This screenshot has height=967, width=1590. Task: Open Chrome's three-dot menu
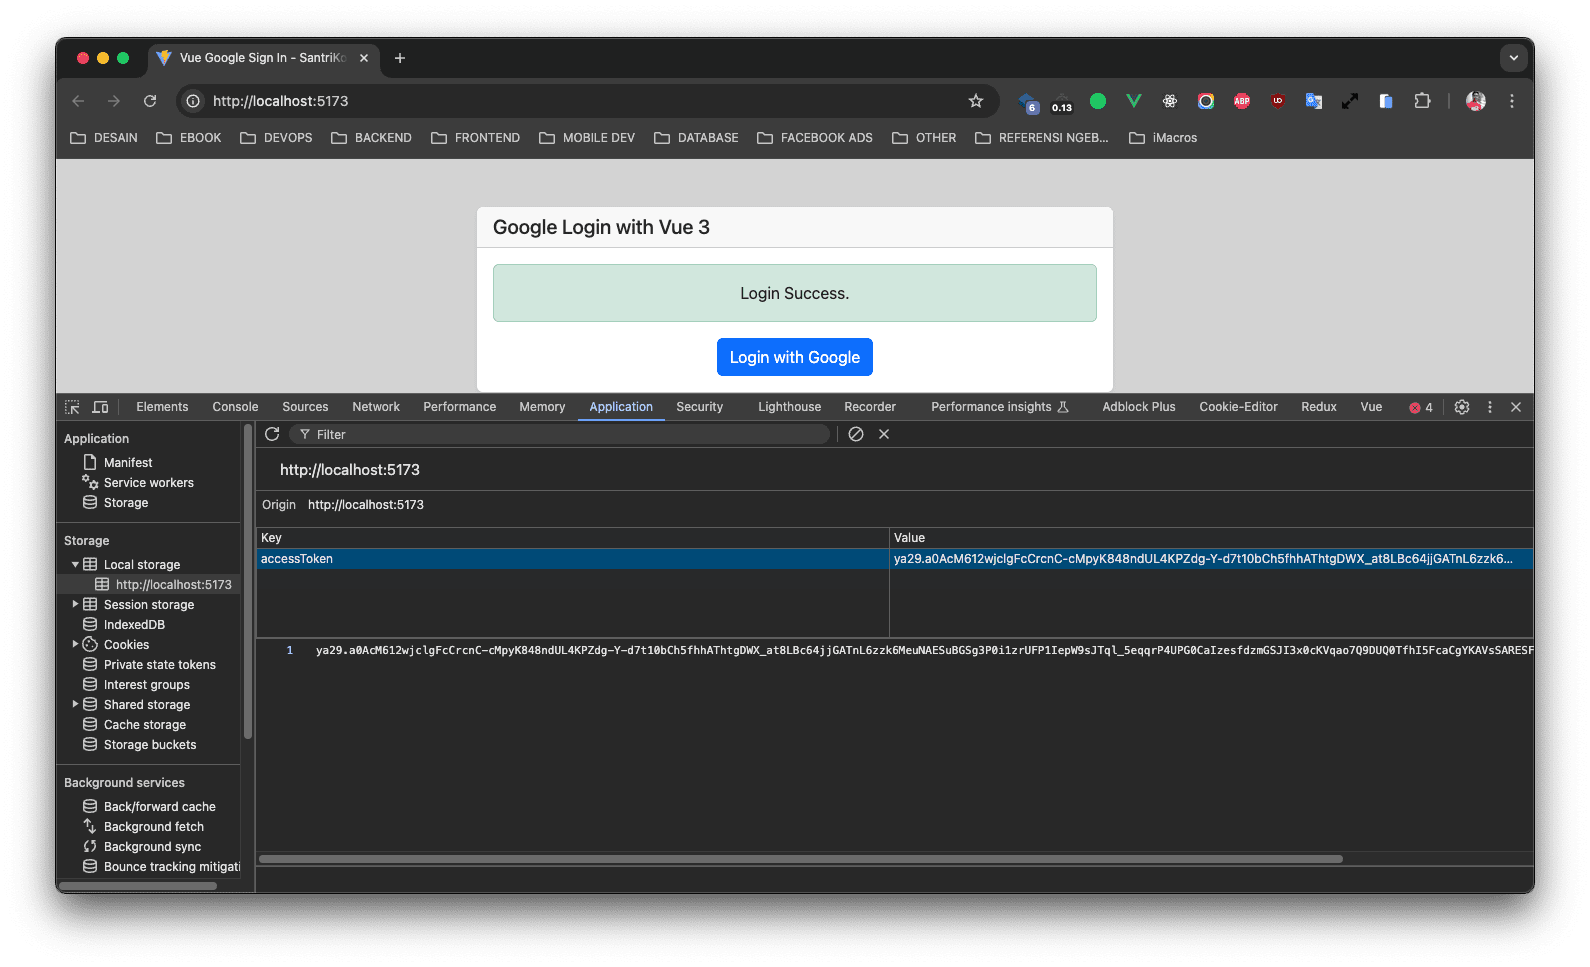[x=1512, y=101]
